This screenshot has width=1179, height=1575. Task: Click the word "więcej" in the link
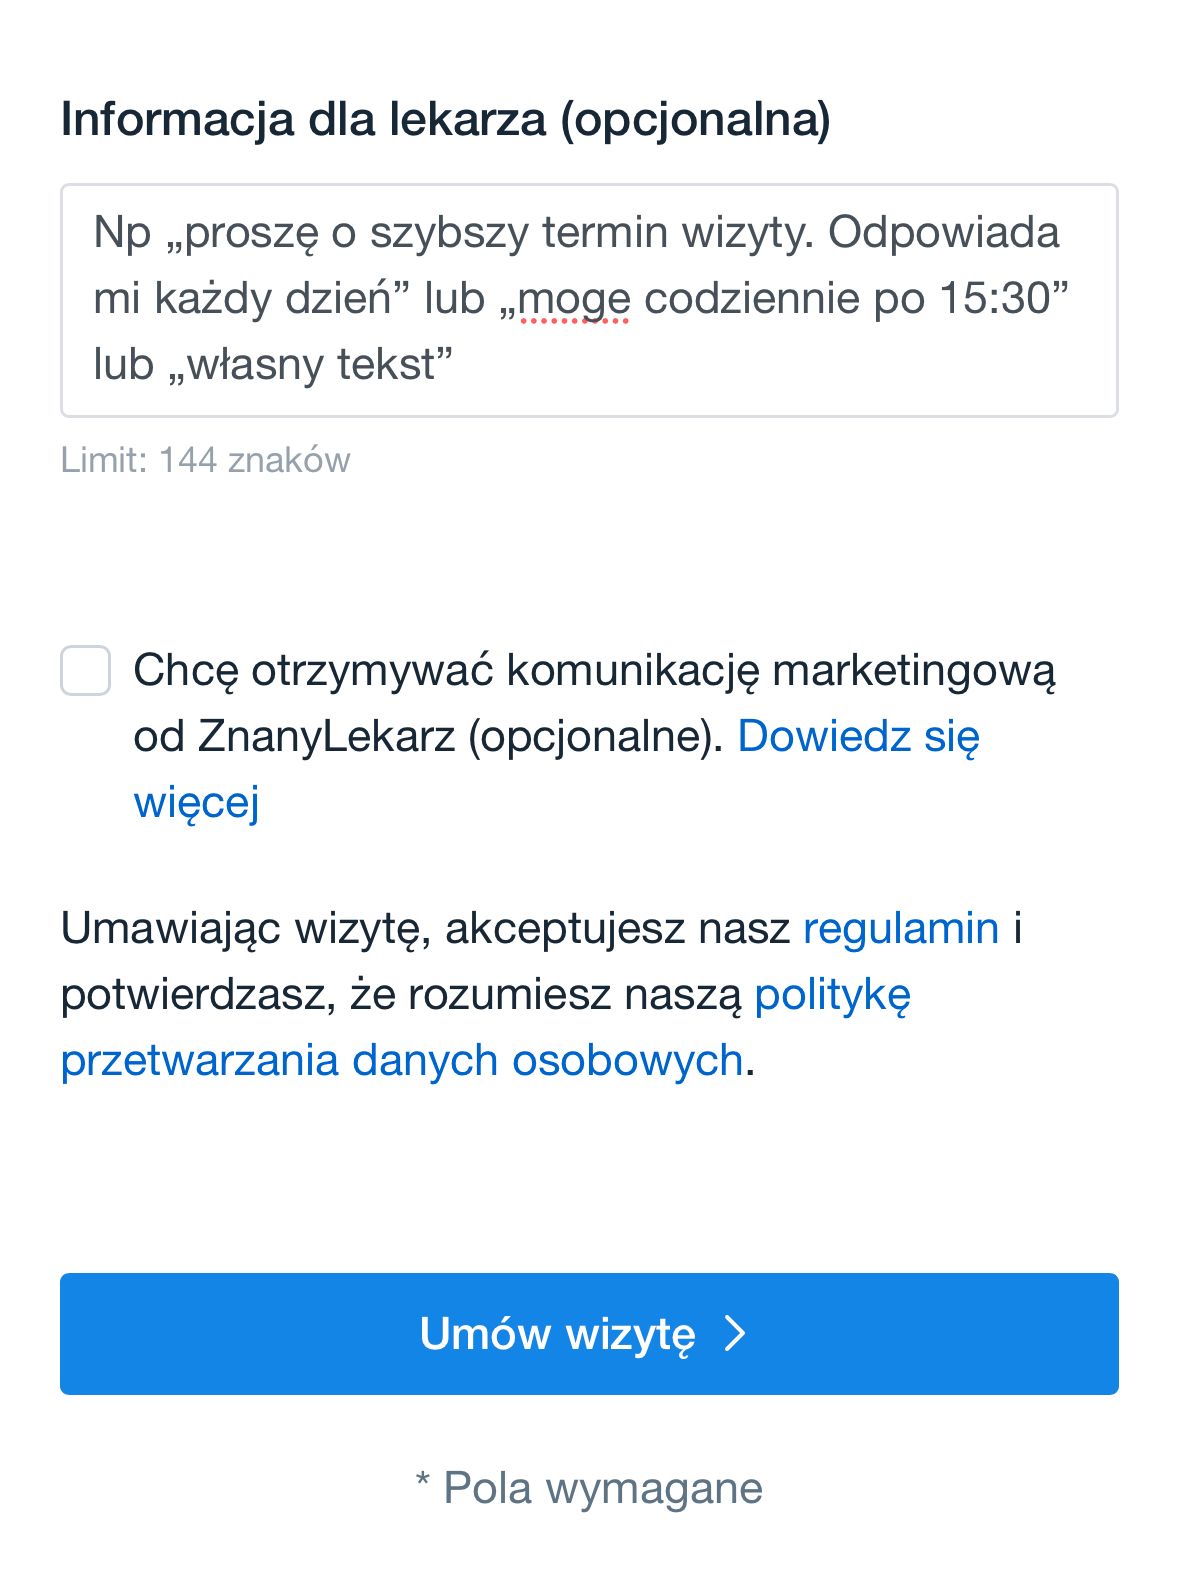[x=197, y=802]
